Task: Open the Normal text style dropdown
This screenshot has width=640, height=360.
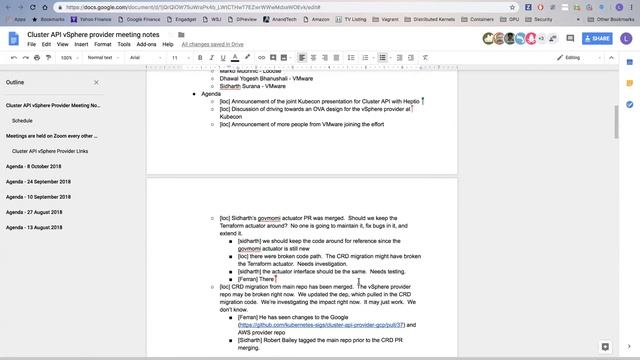Action: 103,58
